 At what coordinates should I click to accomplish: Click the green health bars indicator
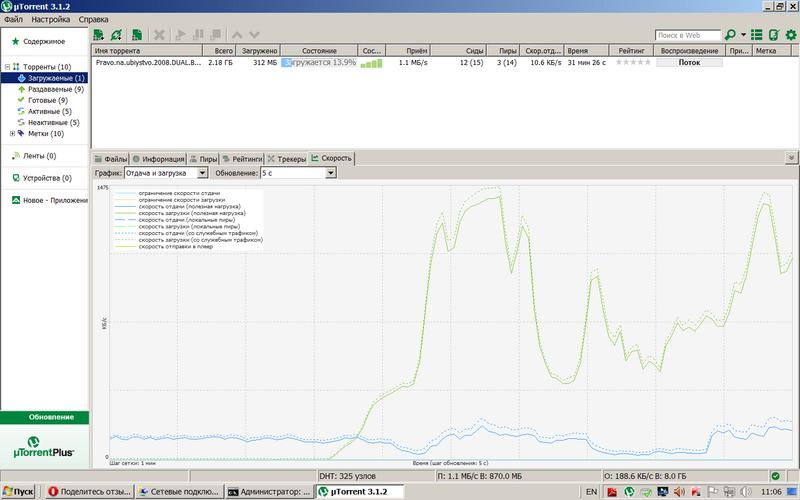(371, 63)
